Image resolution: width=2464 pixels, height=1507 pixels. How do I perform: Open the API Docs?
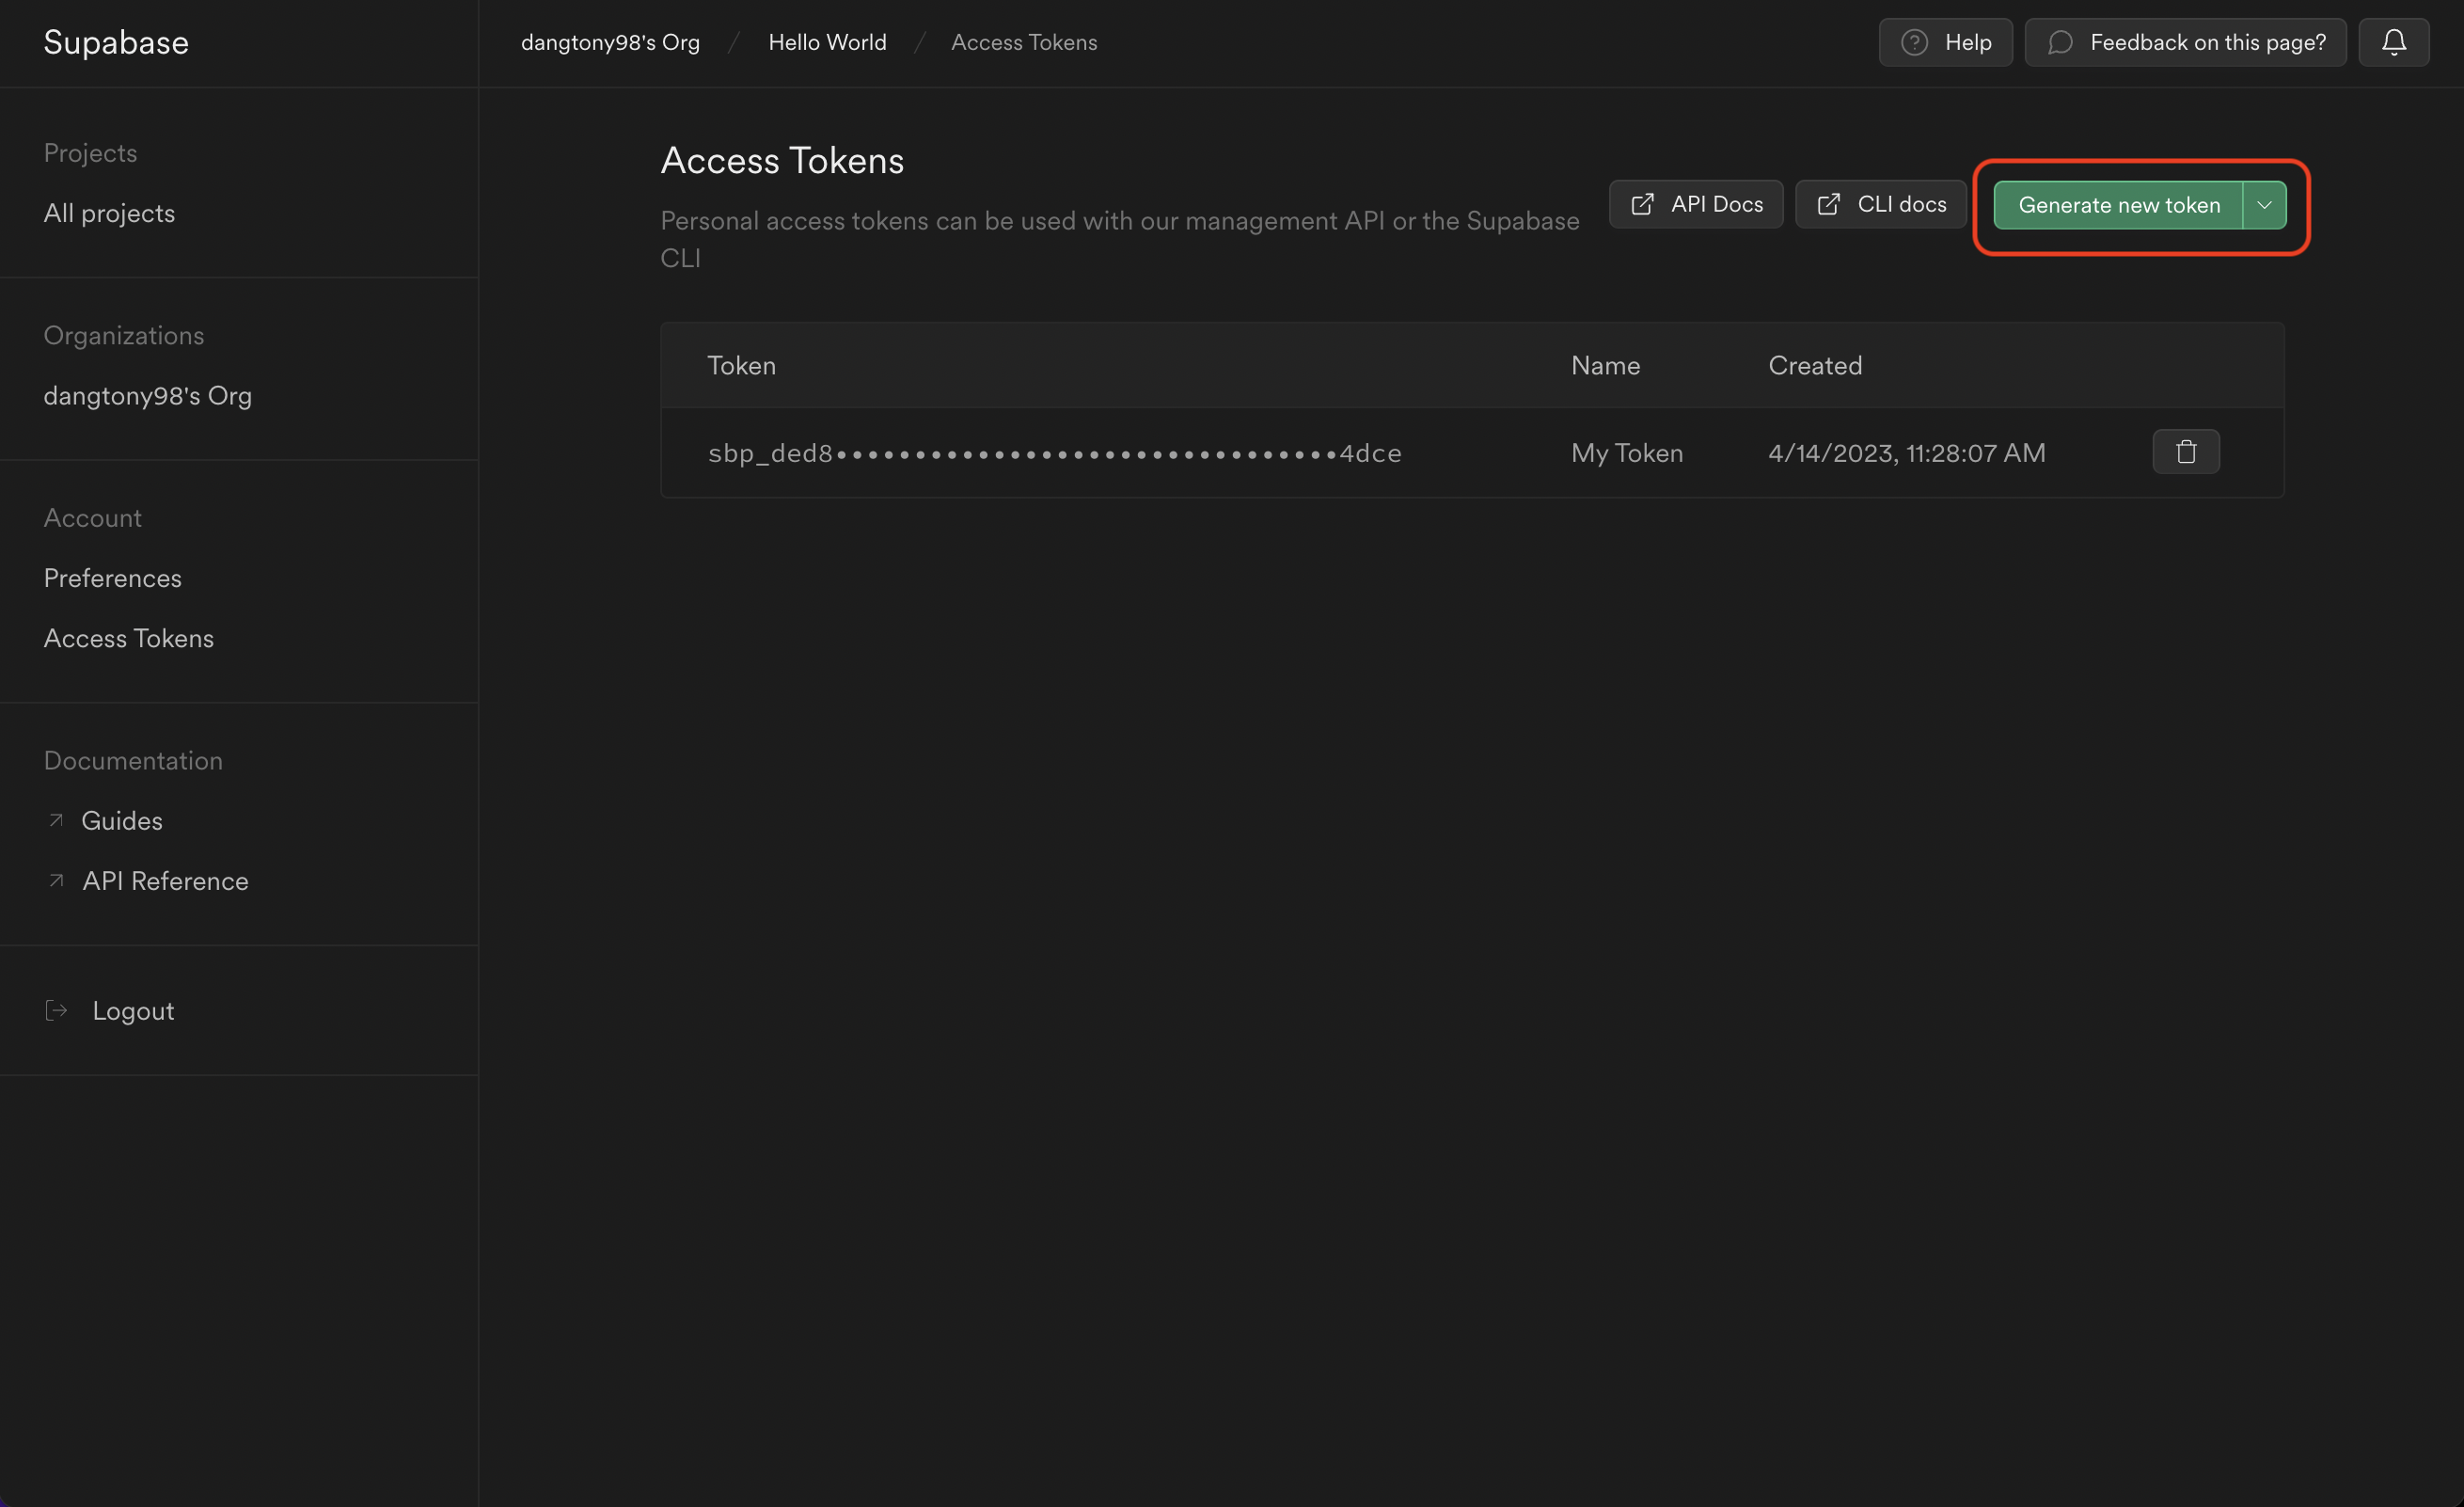pyautogui.click(x=1716, y=203)
